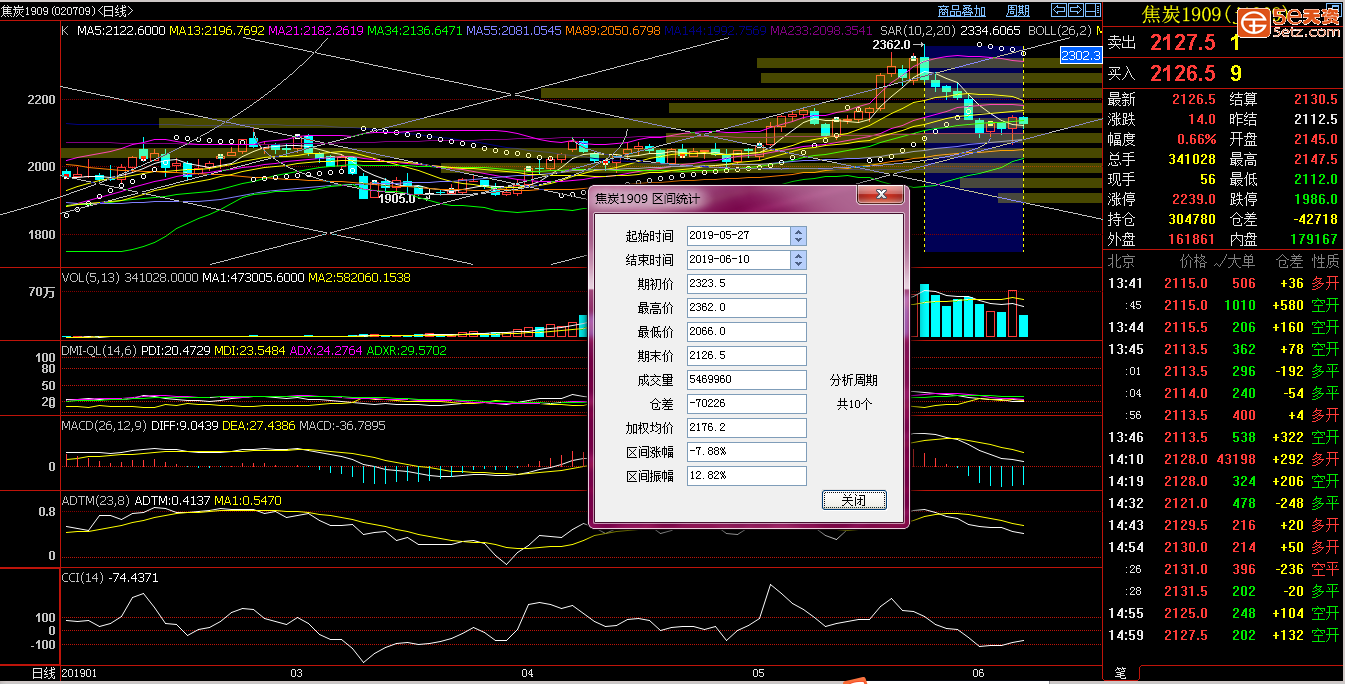Focus the 起始时间 date field 2019-05-27

[739, 236]
